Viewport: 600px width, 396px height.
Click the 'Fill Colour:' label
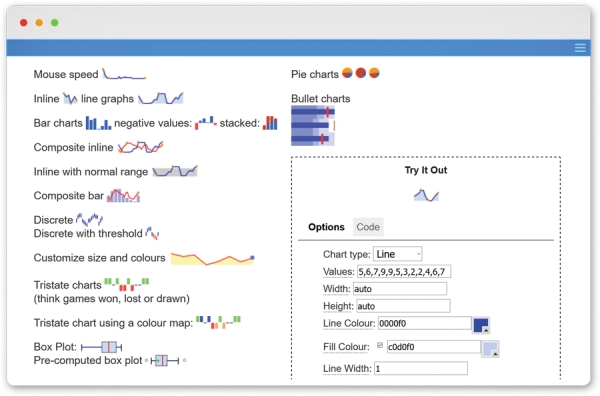(346, 347)
